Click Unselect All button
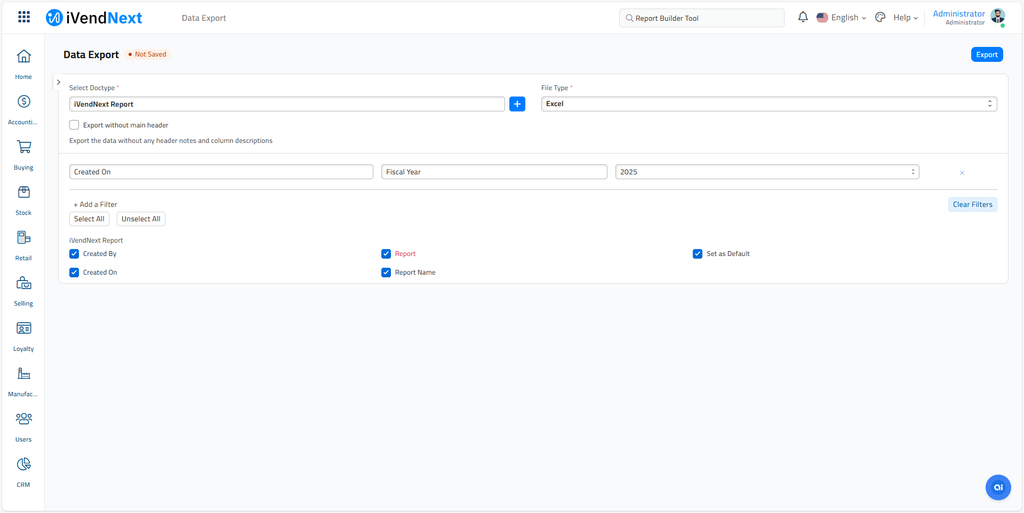The image size is (1024, 513). [140, 219]
